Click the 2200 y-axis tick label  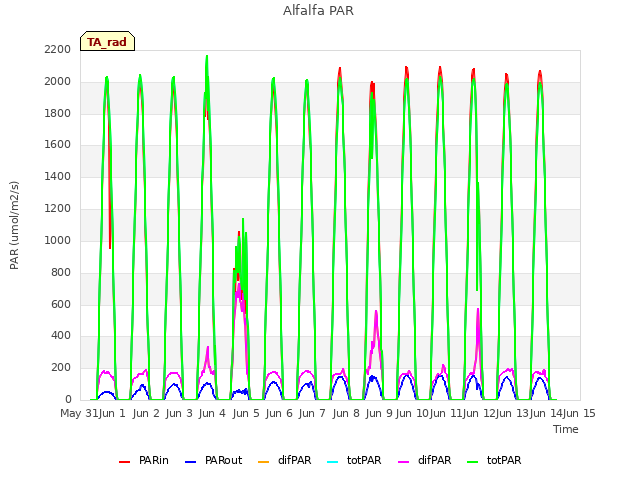tap(58, 50)
